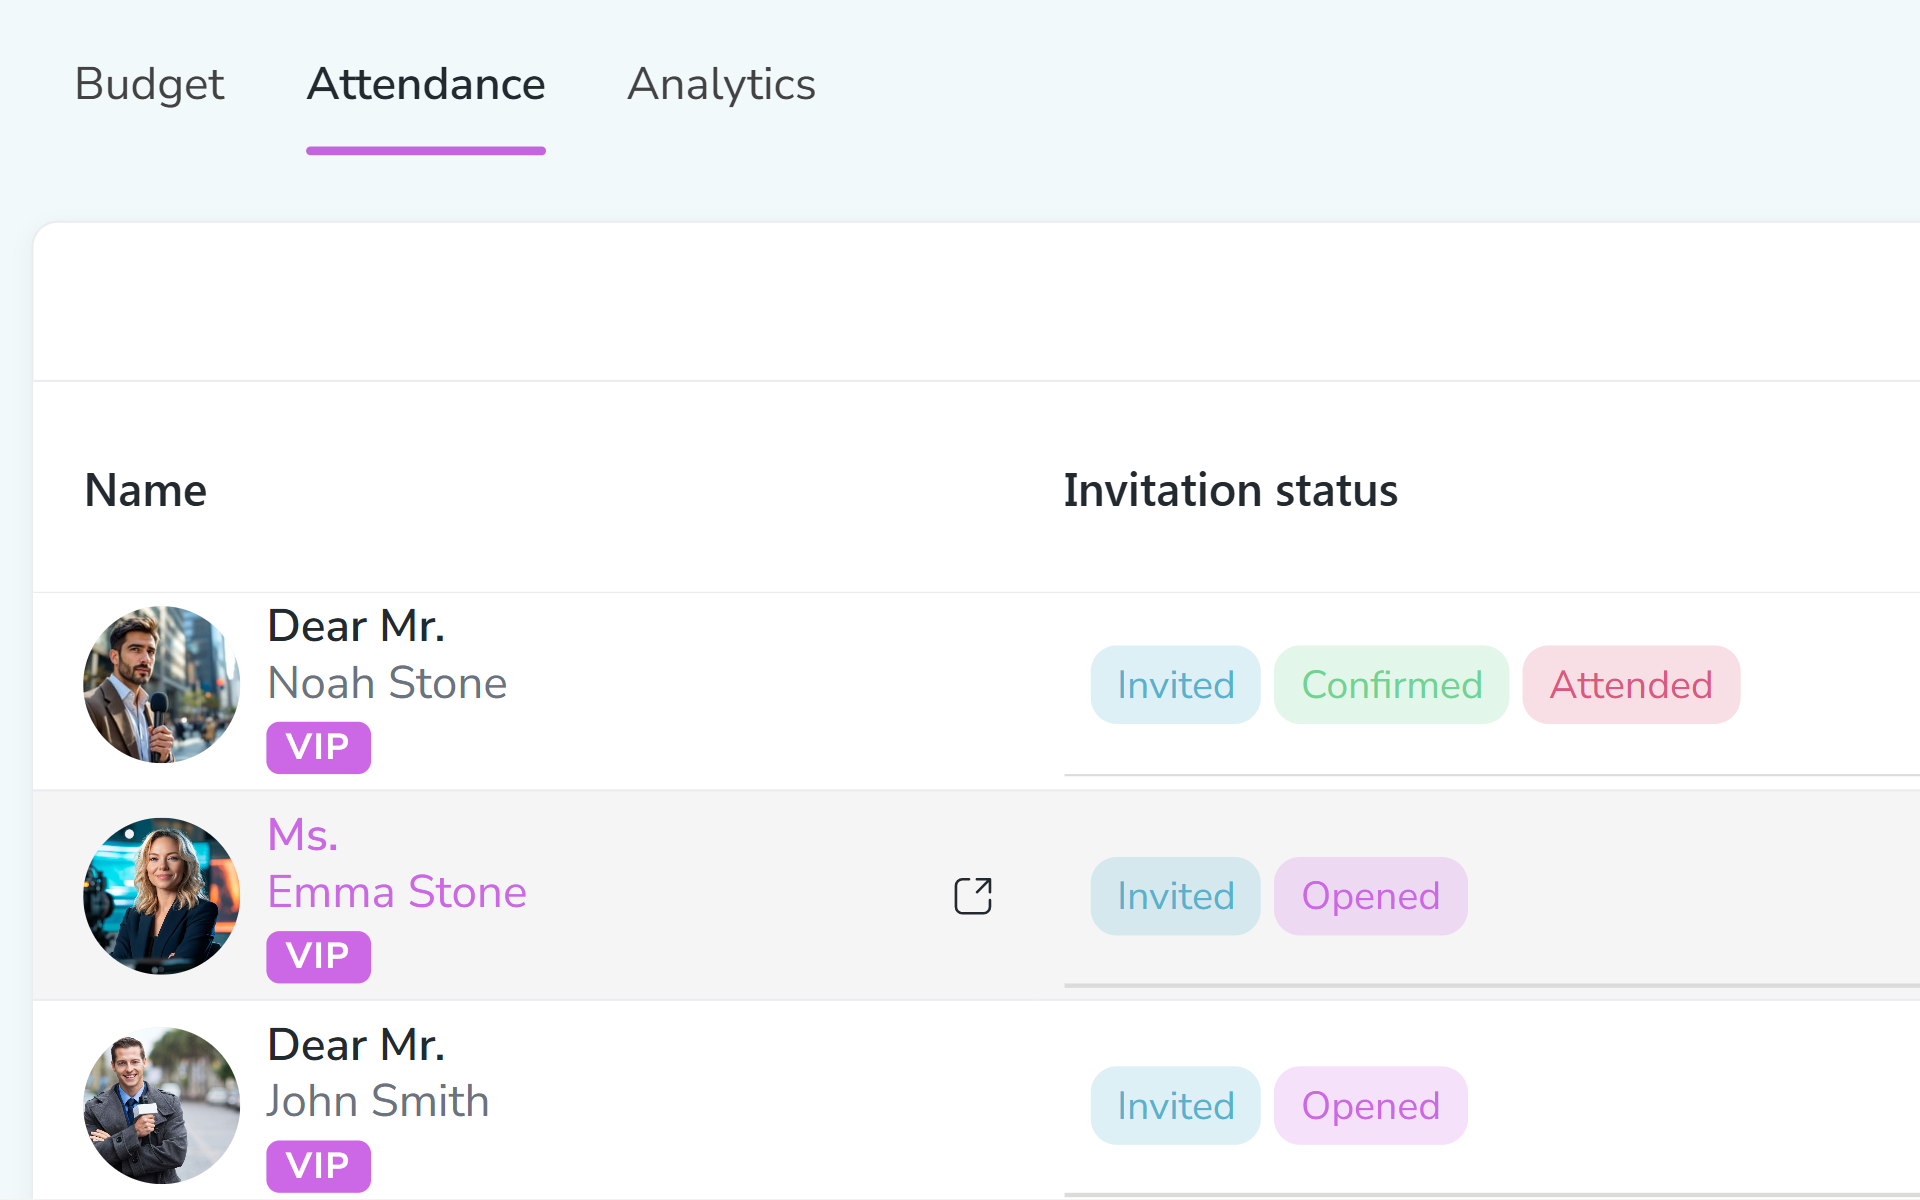Click 'Dear Mr.' text above Noah Stone

pos(356,626)
